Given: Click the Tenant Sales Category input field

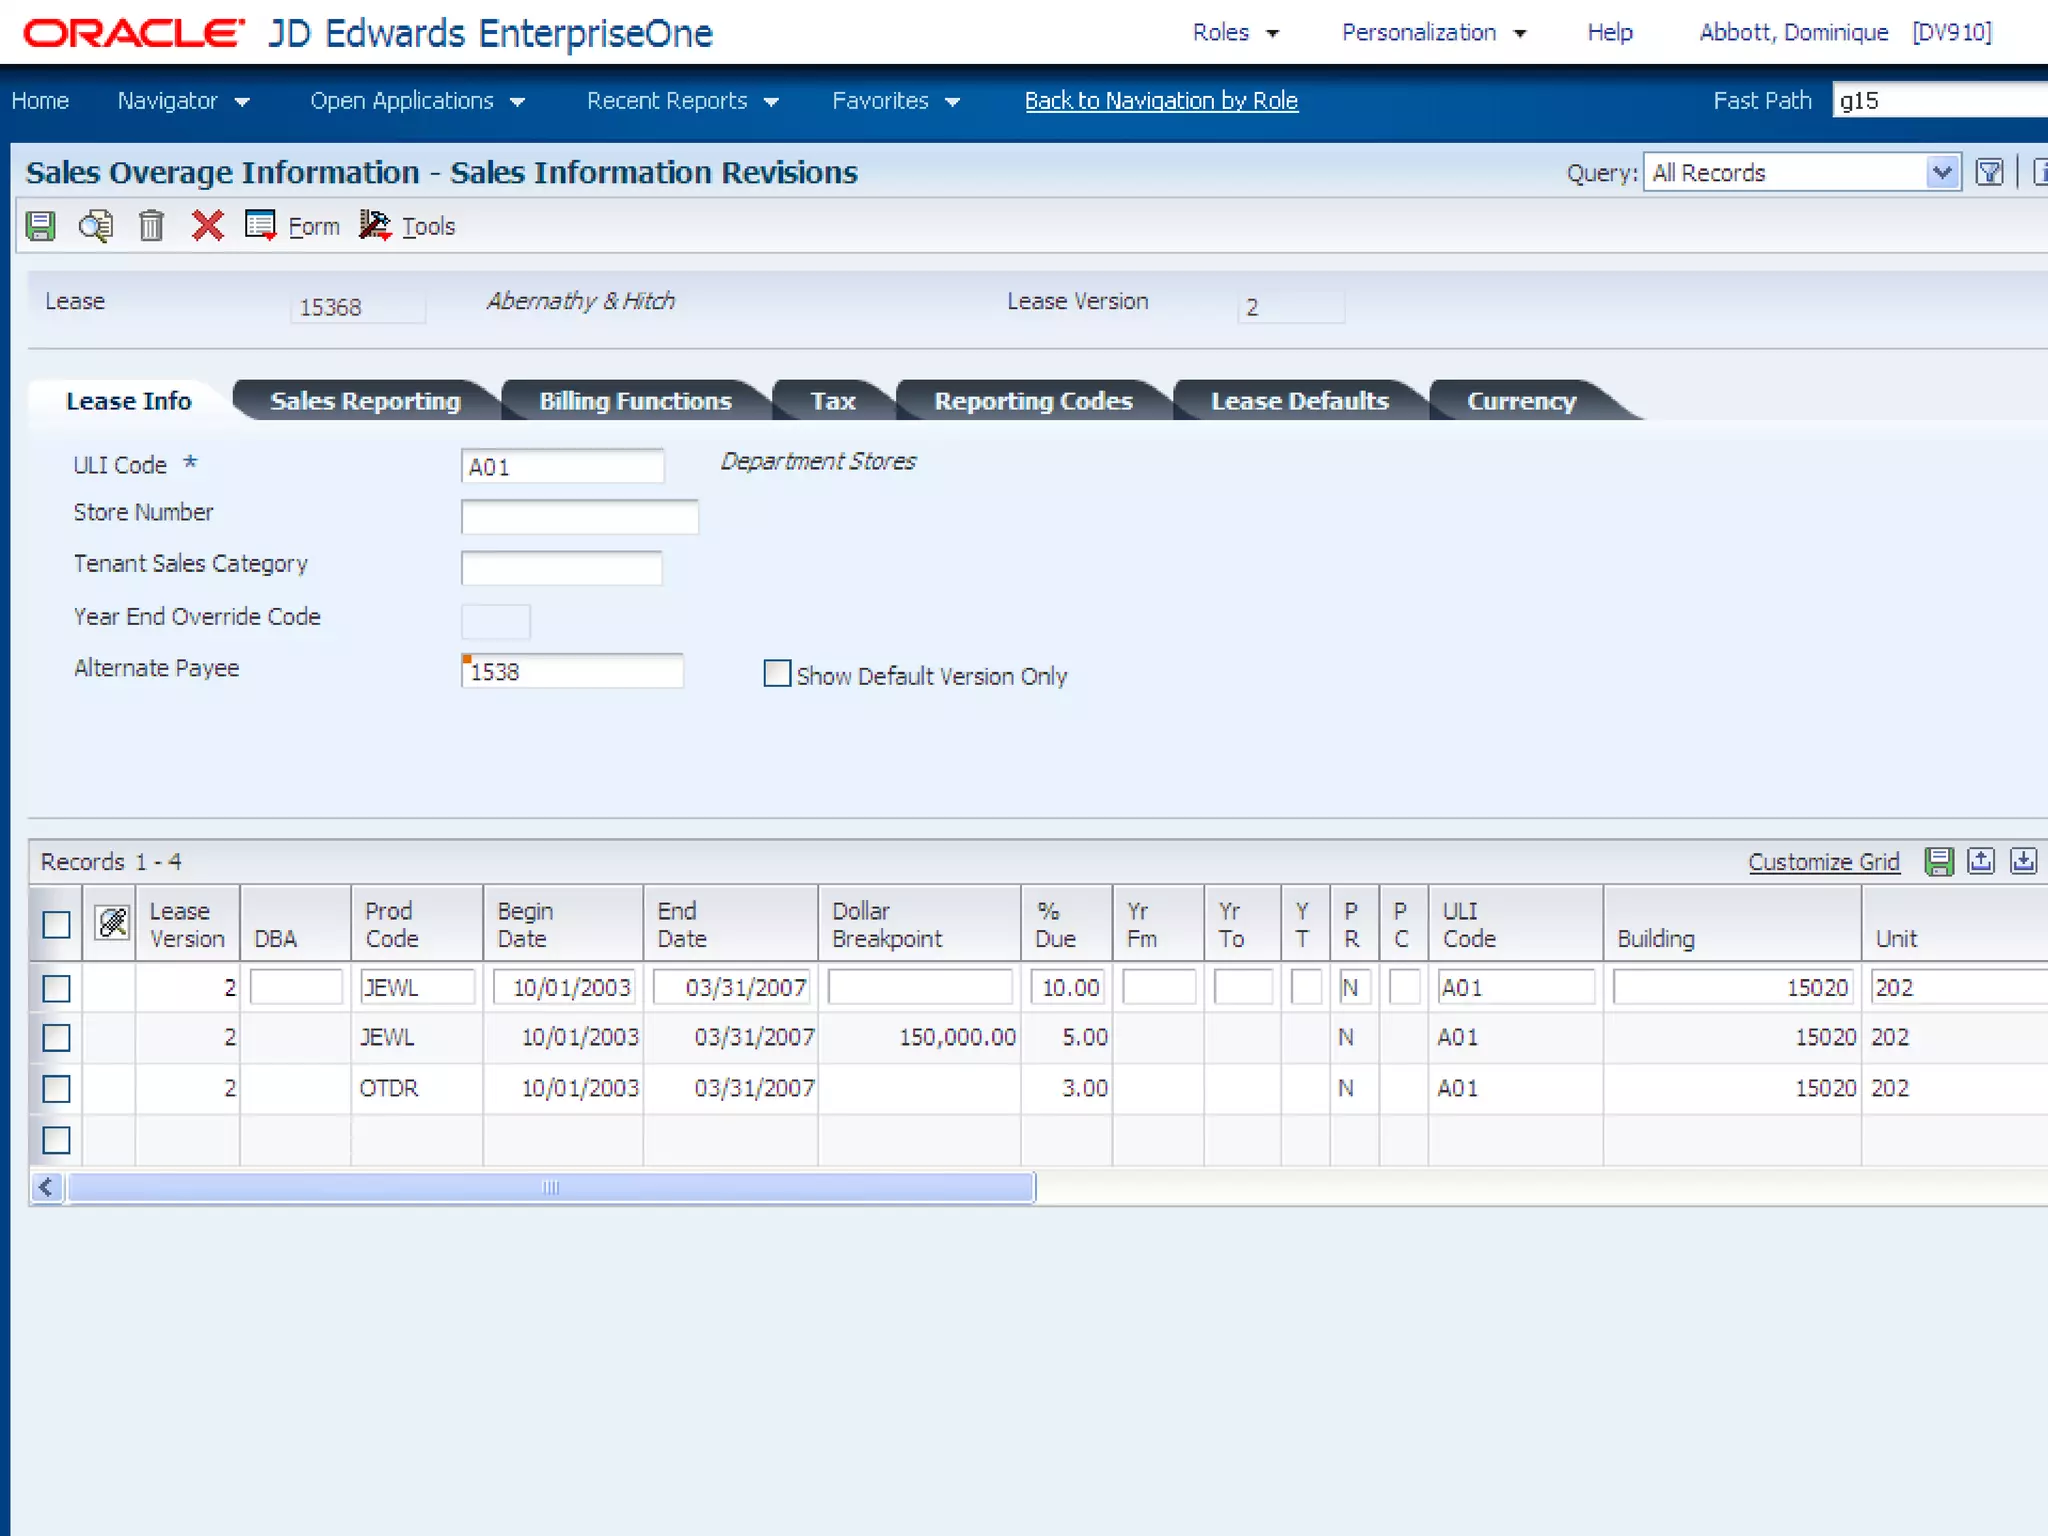Looking at the screenshot, I should [561, 568].
